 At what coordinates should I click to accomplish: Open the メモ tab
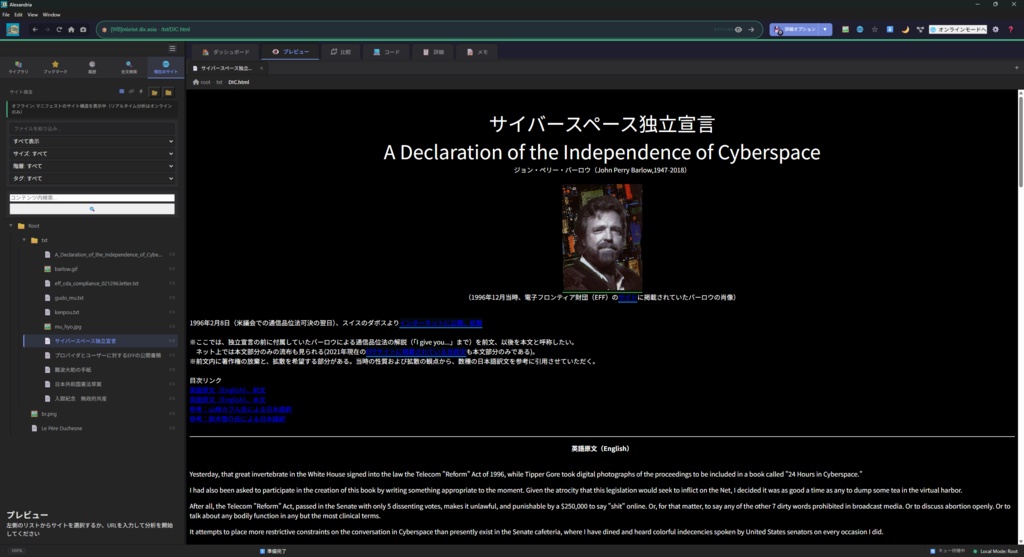477,52
